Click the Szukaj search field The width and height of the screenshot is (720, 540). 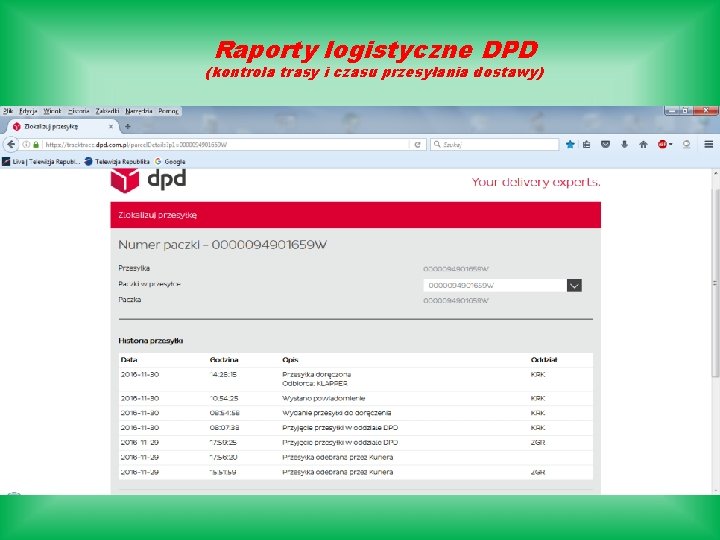(495, 145)
